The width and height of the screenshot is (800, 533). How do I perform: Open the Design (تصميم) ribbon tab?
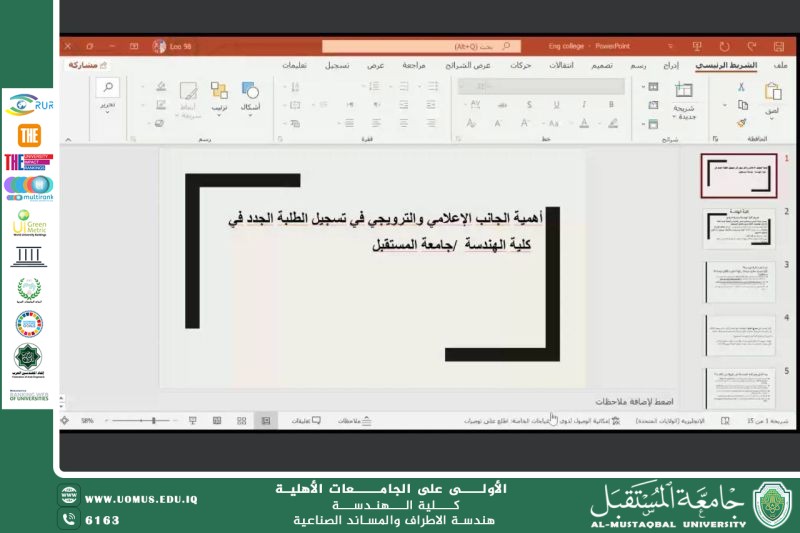pos(601,65)
